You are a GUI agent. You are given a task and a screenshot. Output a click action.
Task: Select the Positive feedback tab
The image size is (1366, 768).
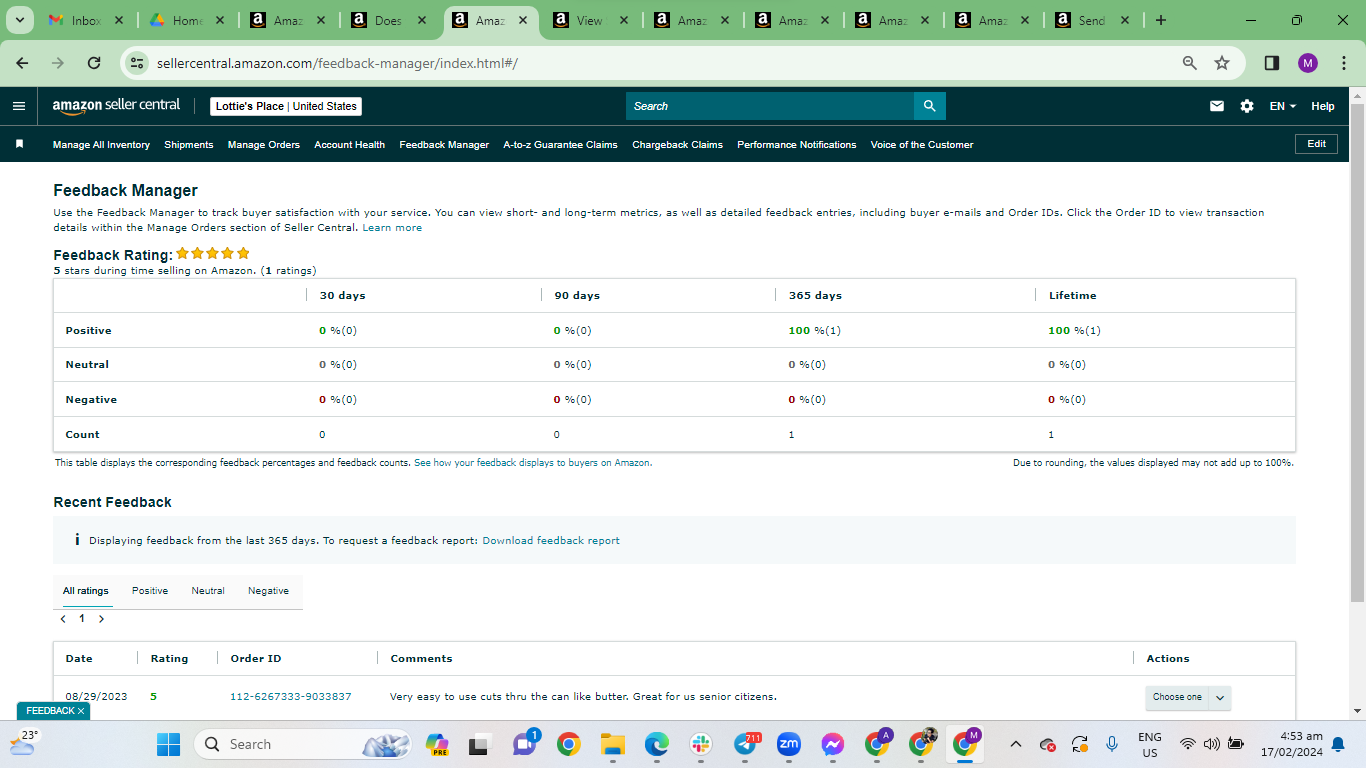coord(150,591)
